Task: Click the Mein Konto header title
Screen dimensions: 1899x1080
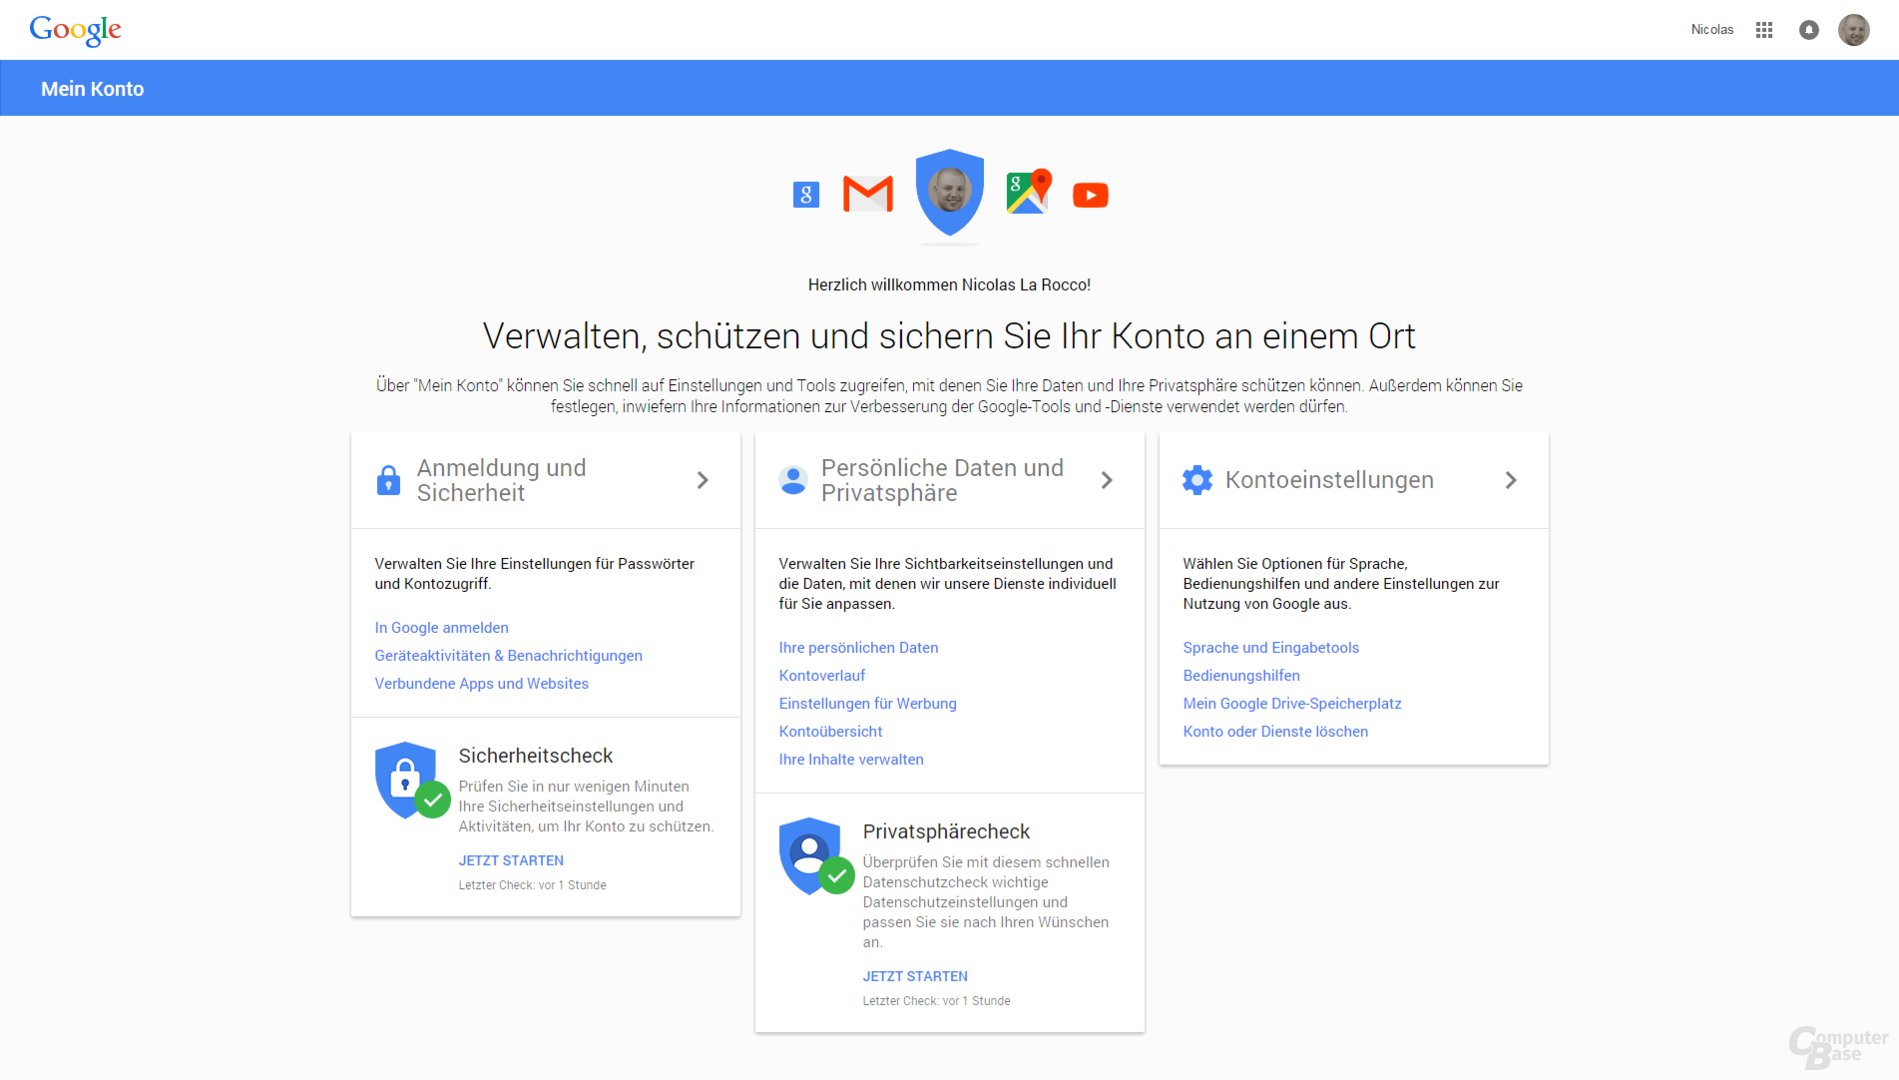Action: click(92, 89)
